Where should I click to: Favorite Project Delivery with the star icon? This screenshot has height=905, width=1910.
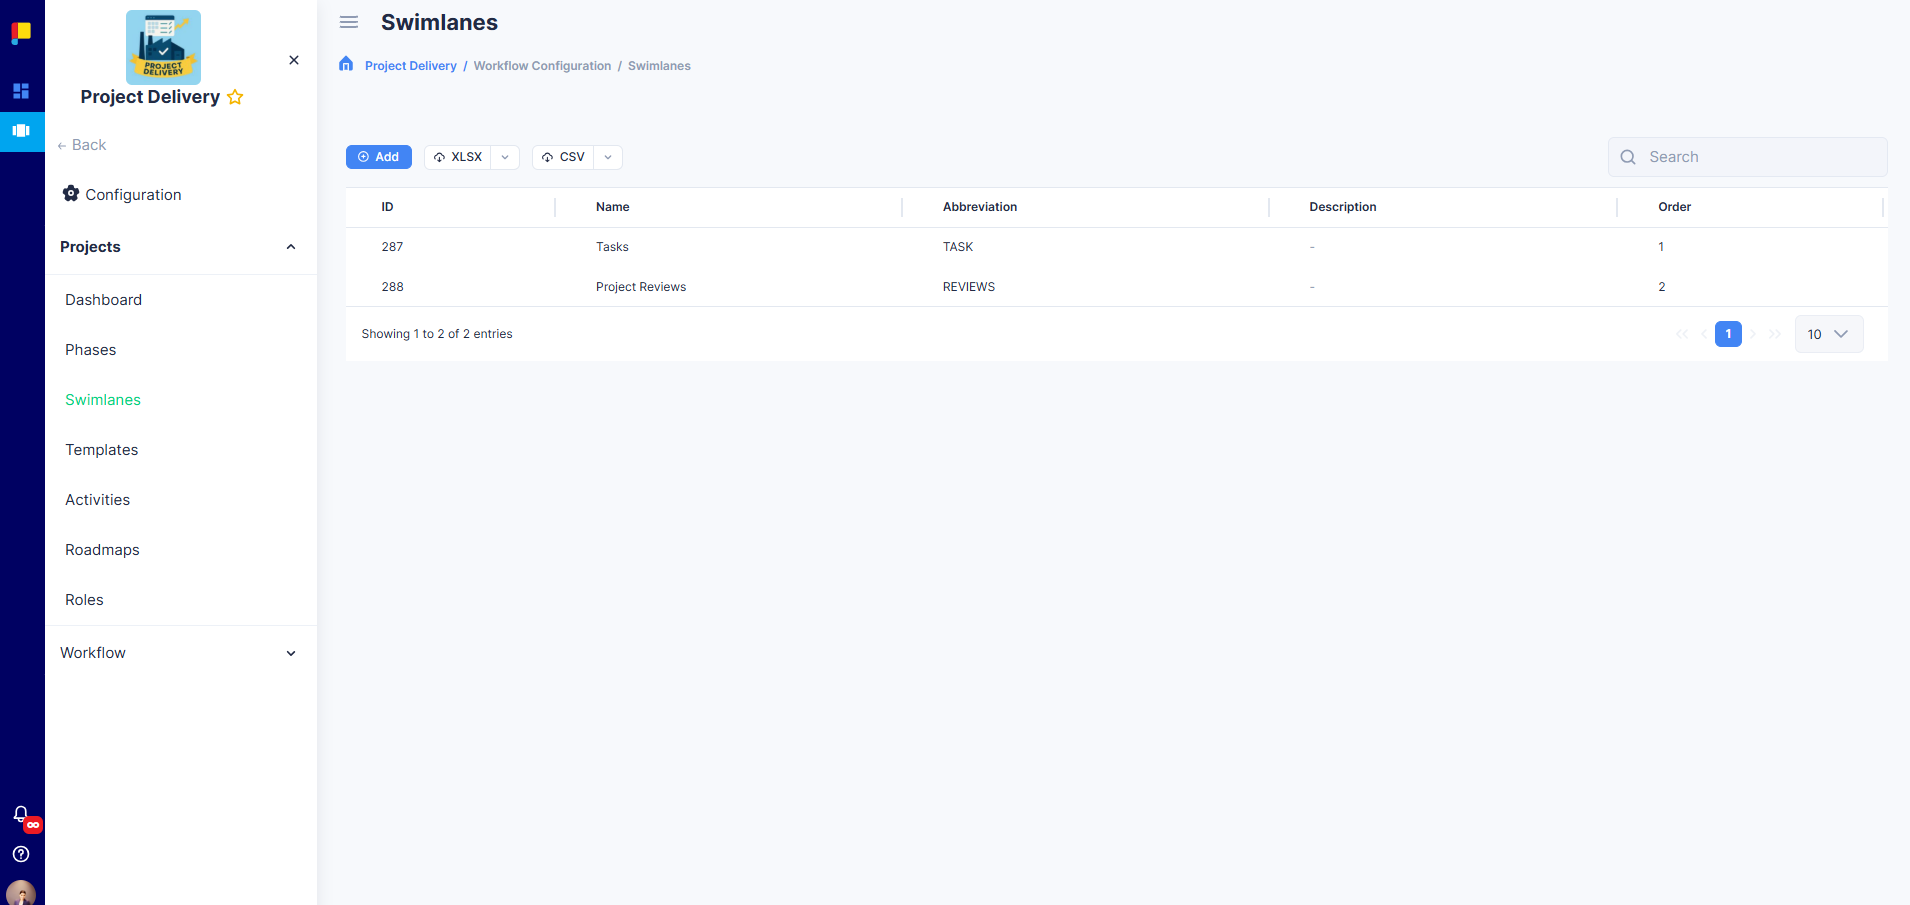pyautogui.click(x=235, y=97)
